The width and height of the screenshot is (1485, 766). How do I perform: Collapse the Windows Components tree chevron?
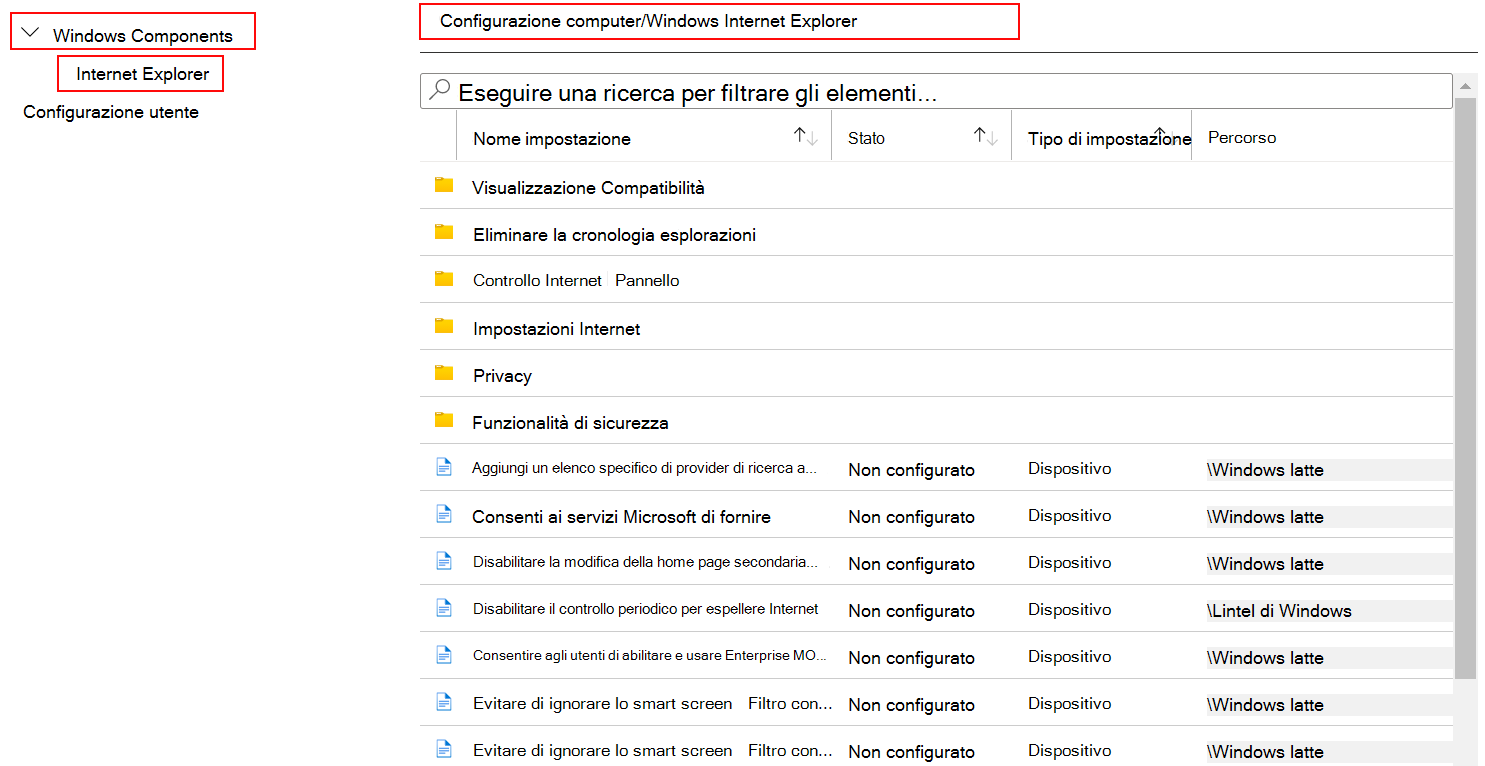click(x=31, y=33)
